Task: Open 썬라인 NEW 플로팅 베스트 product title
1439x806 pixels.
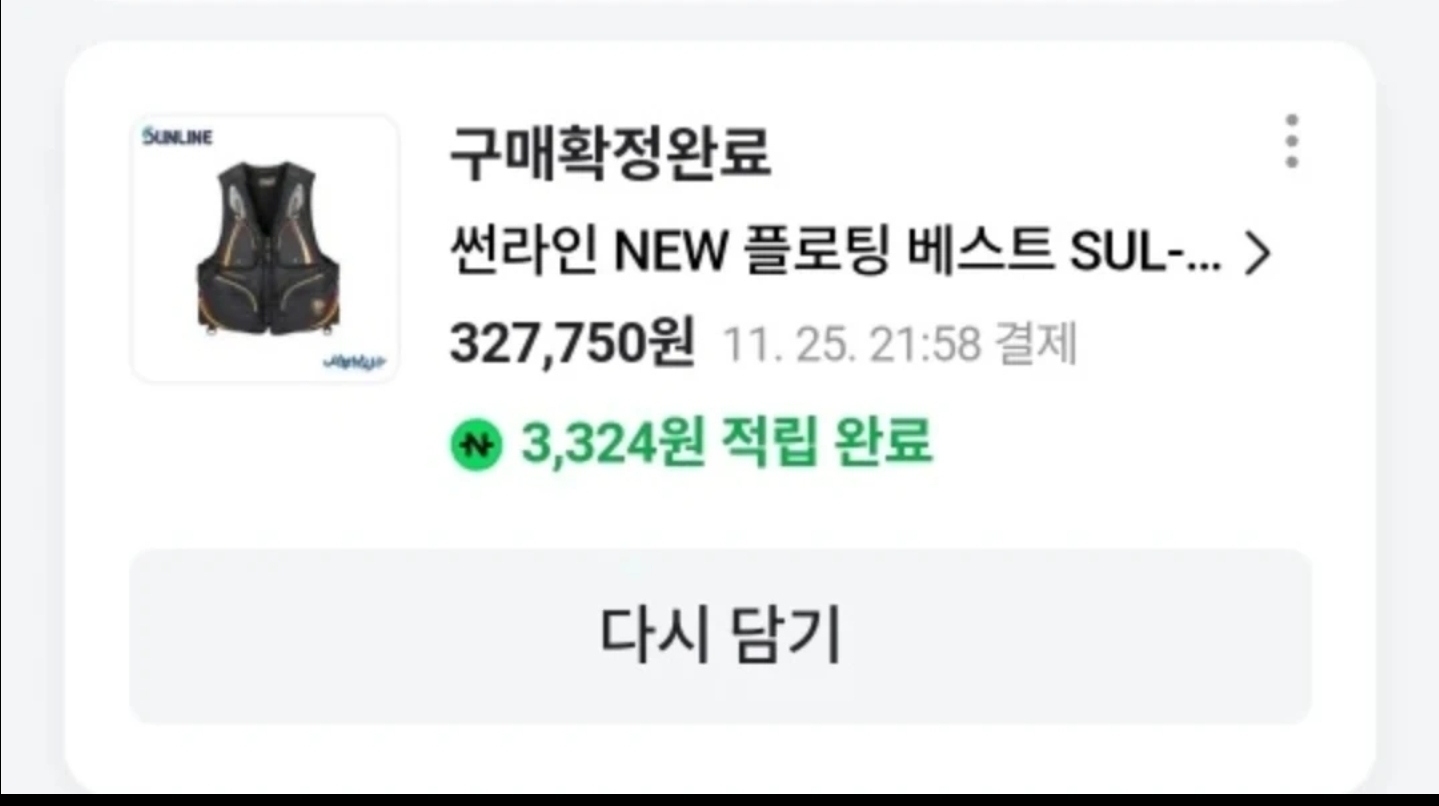Action: point(835,254)
